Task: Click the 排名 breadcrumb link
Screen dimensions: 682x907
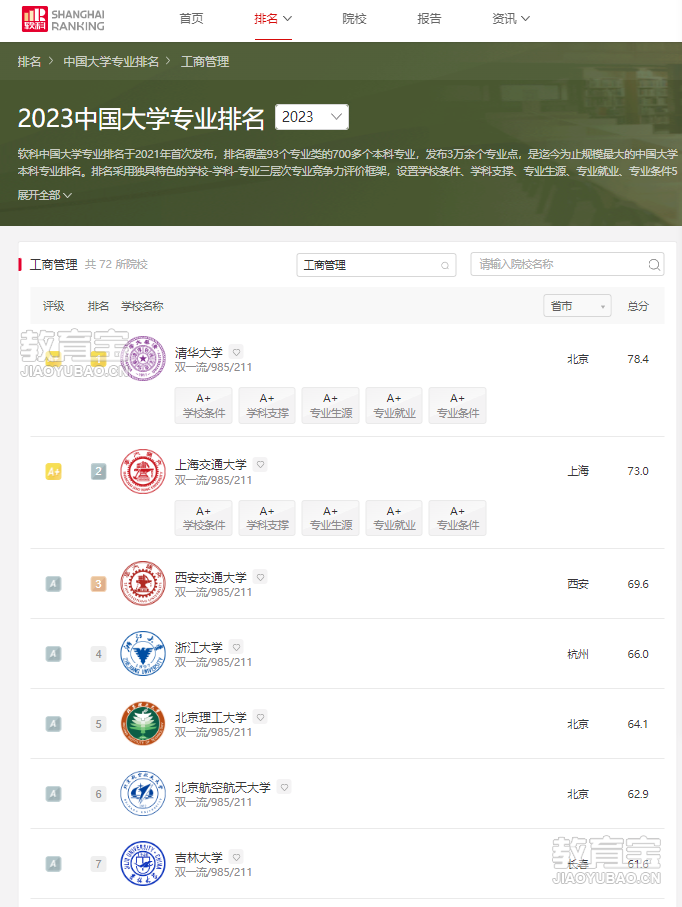Action: tap(29, 61)
